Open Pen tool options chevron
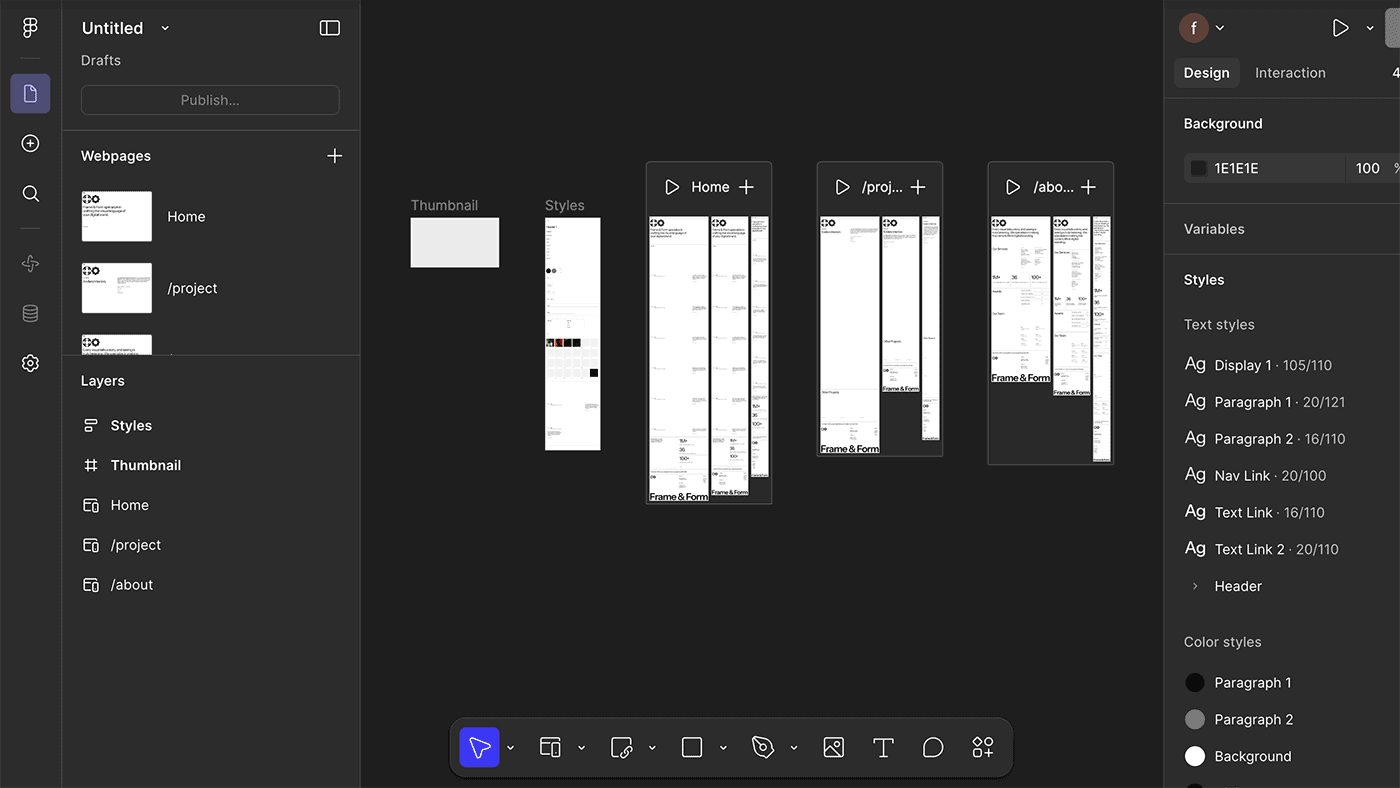1400x788 pixels. (x=794, y=747)
